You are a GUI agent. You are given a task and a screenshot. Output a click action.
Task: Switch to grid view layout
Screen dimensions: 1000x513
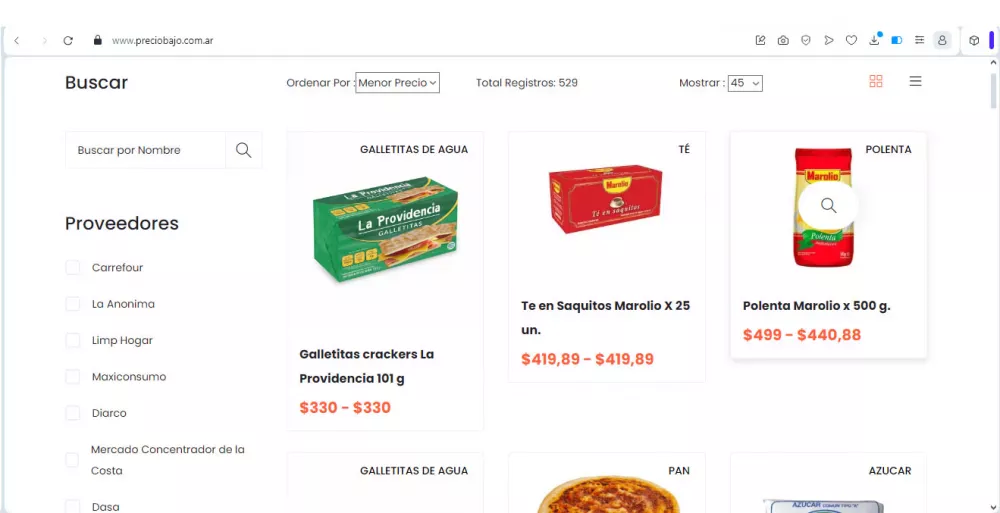click(x=876, y=81)
